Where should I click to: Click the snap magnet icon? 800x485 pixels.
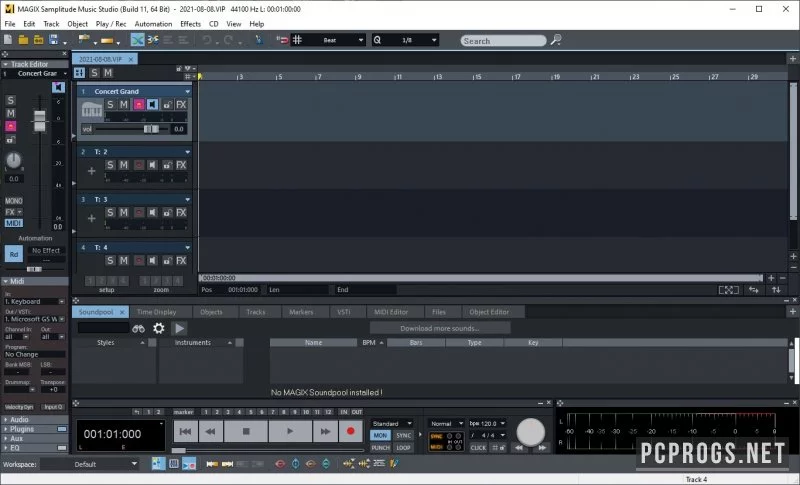(x=282, y=39)
